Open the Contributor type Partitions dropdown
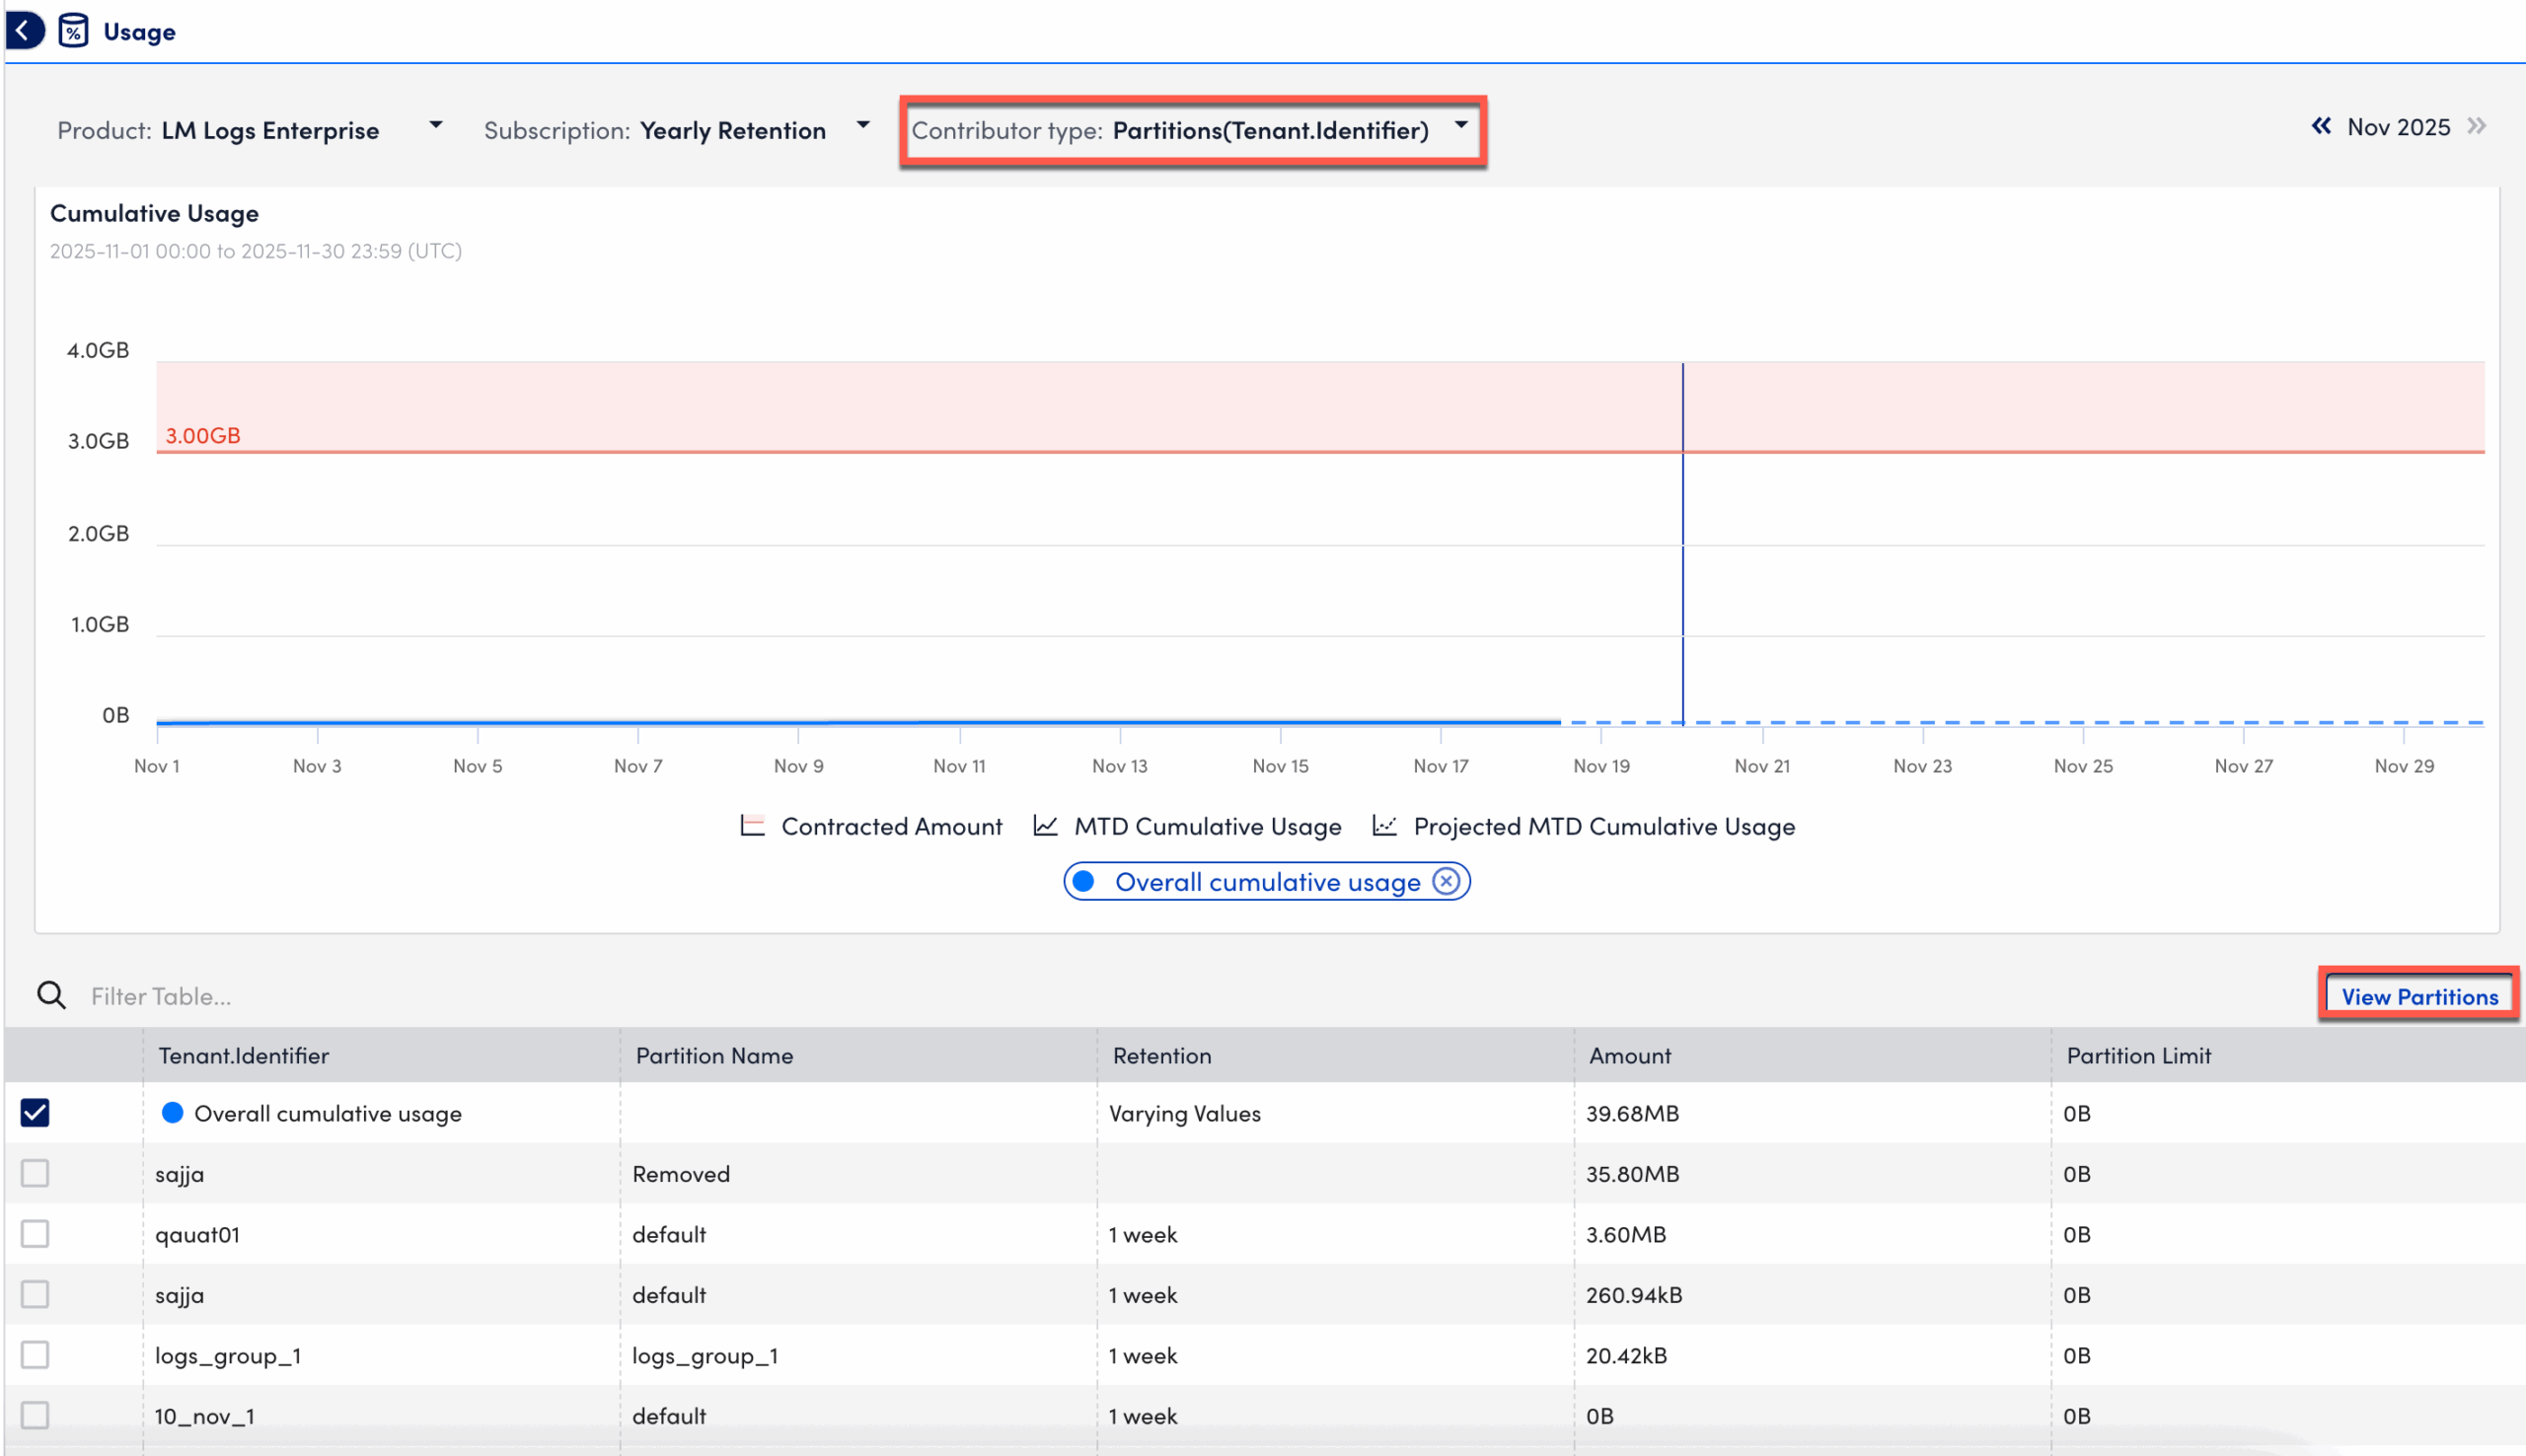The image size is (2526, 1456). point(1462,126)
